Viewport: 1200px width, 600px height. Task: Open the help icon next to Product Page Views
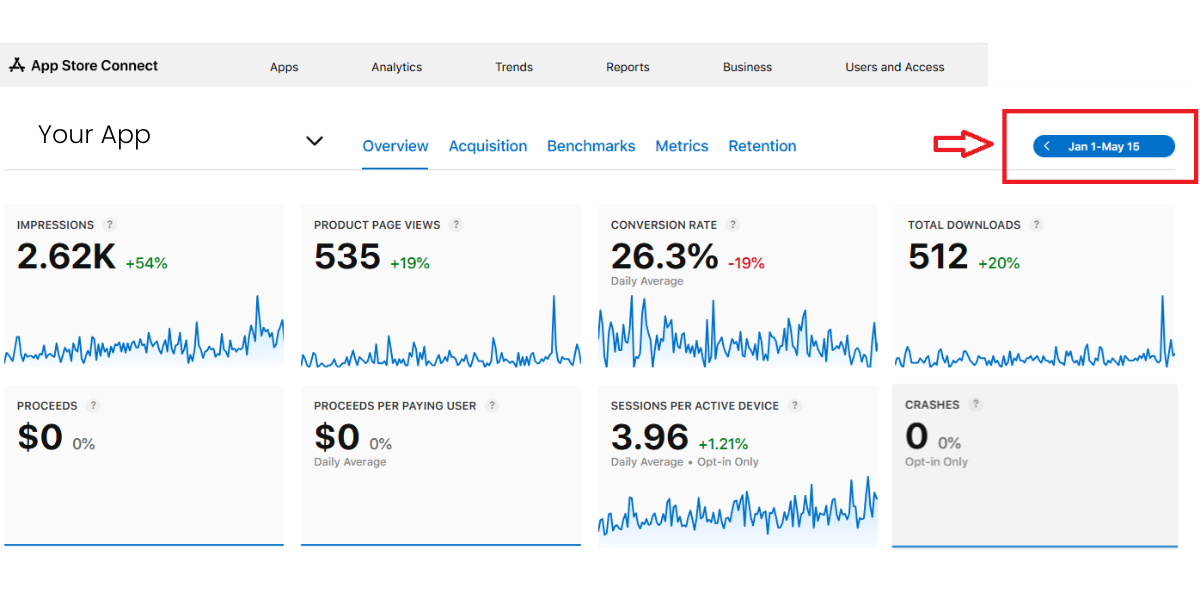(456, 225)
